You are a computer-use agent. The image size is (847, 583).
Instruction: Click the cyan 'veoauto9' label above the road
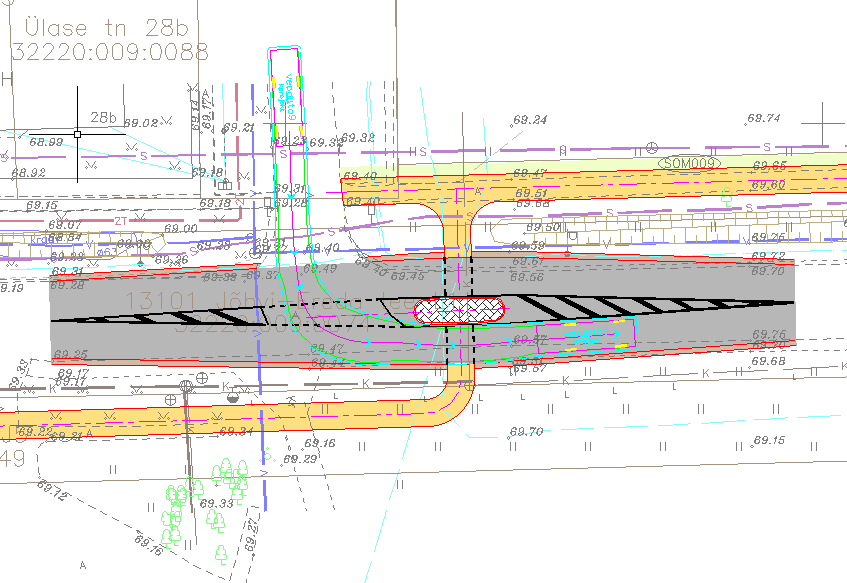pos(290,97)
